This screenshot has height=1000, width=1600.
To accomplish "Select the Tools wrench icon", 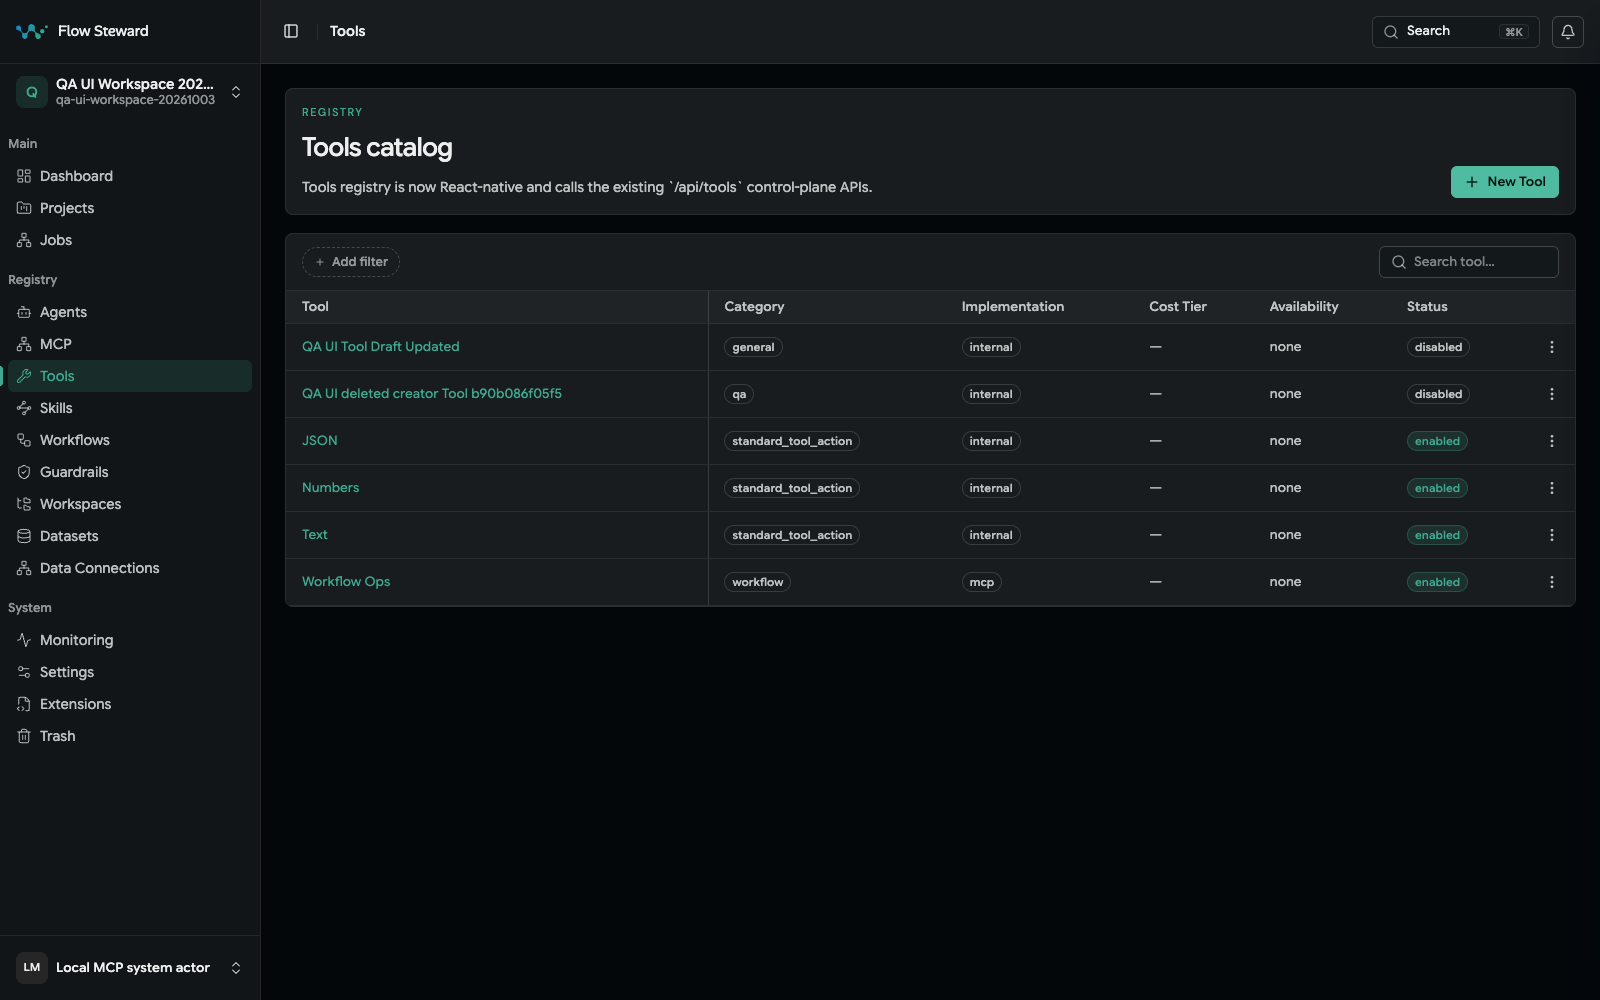I will 24,376.
